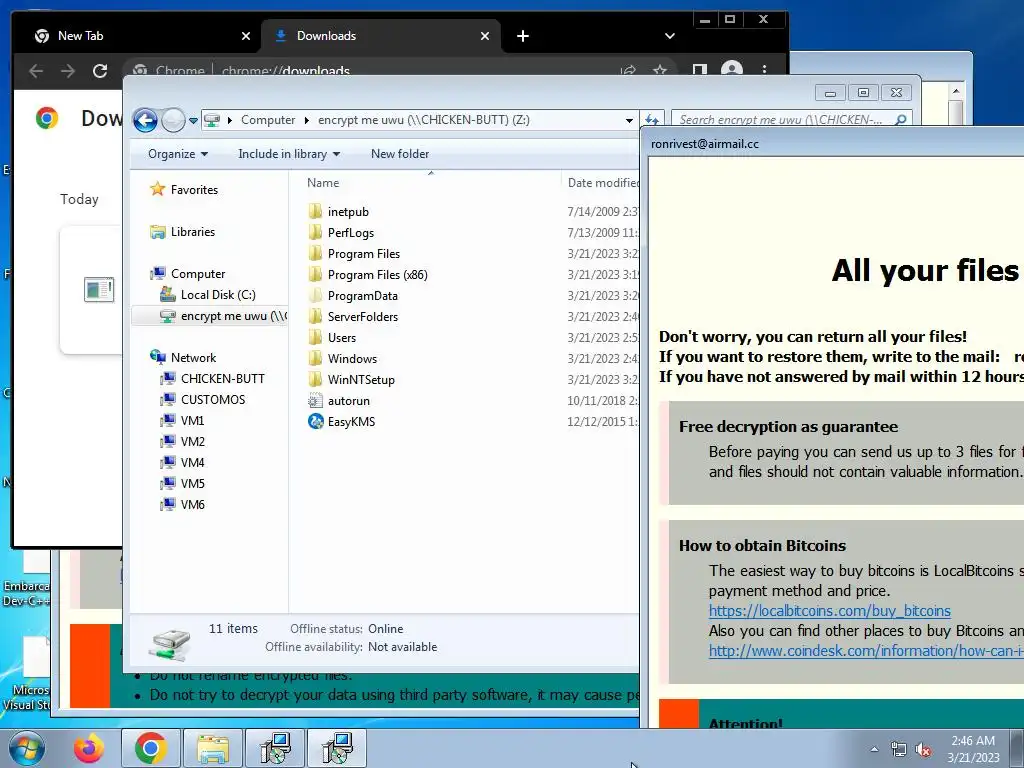Screen dimensions: 1024x768
Task: Select CHICKEN-BUTT network computer
Action: (212, 379)
